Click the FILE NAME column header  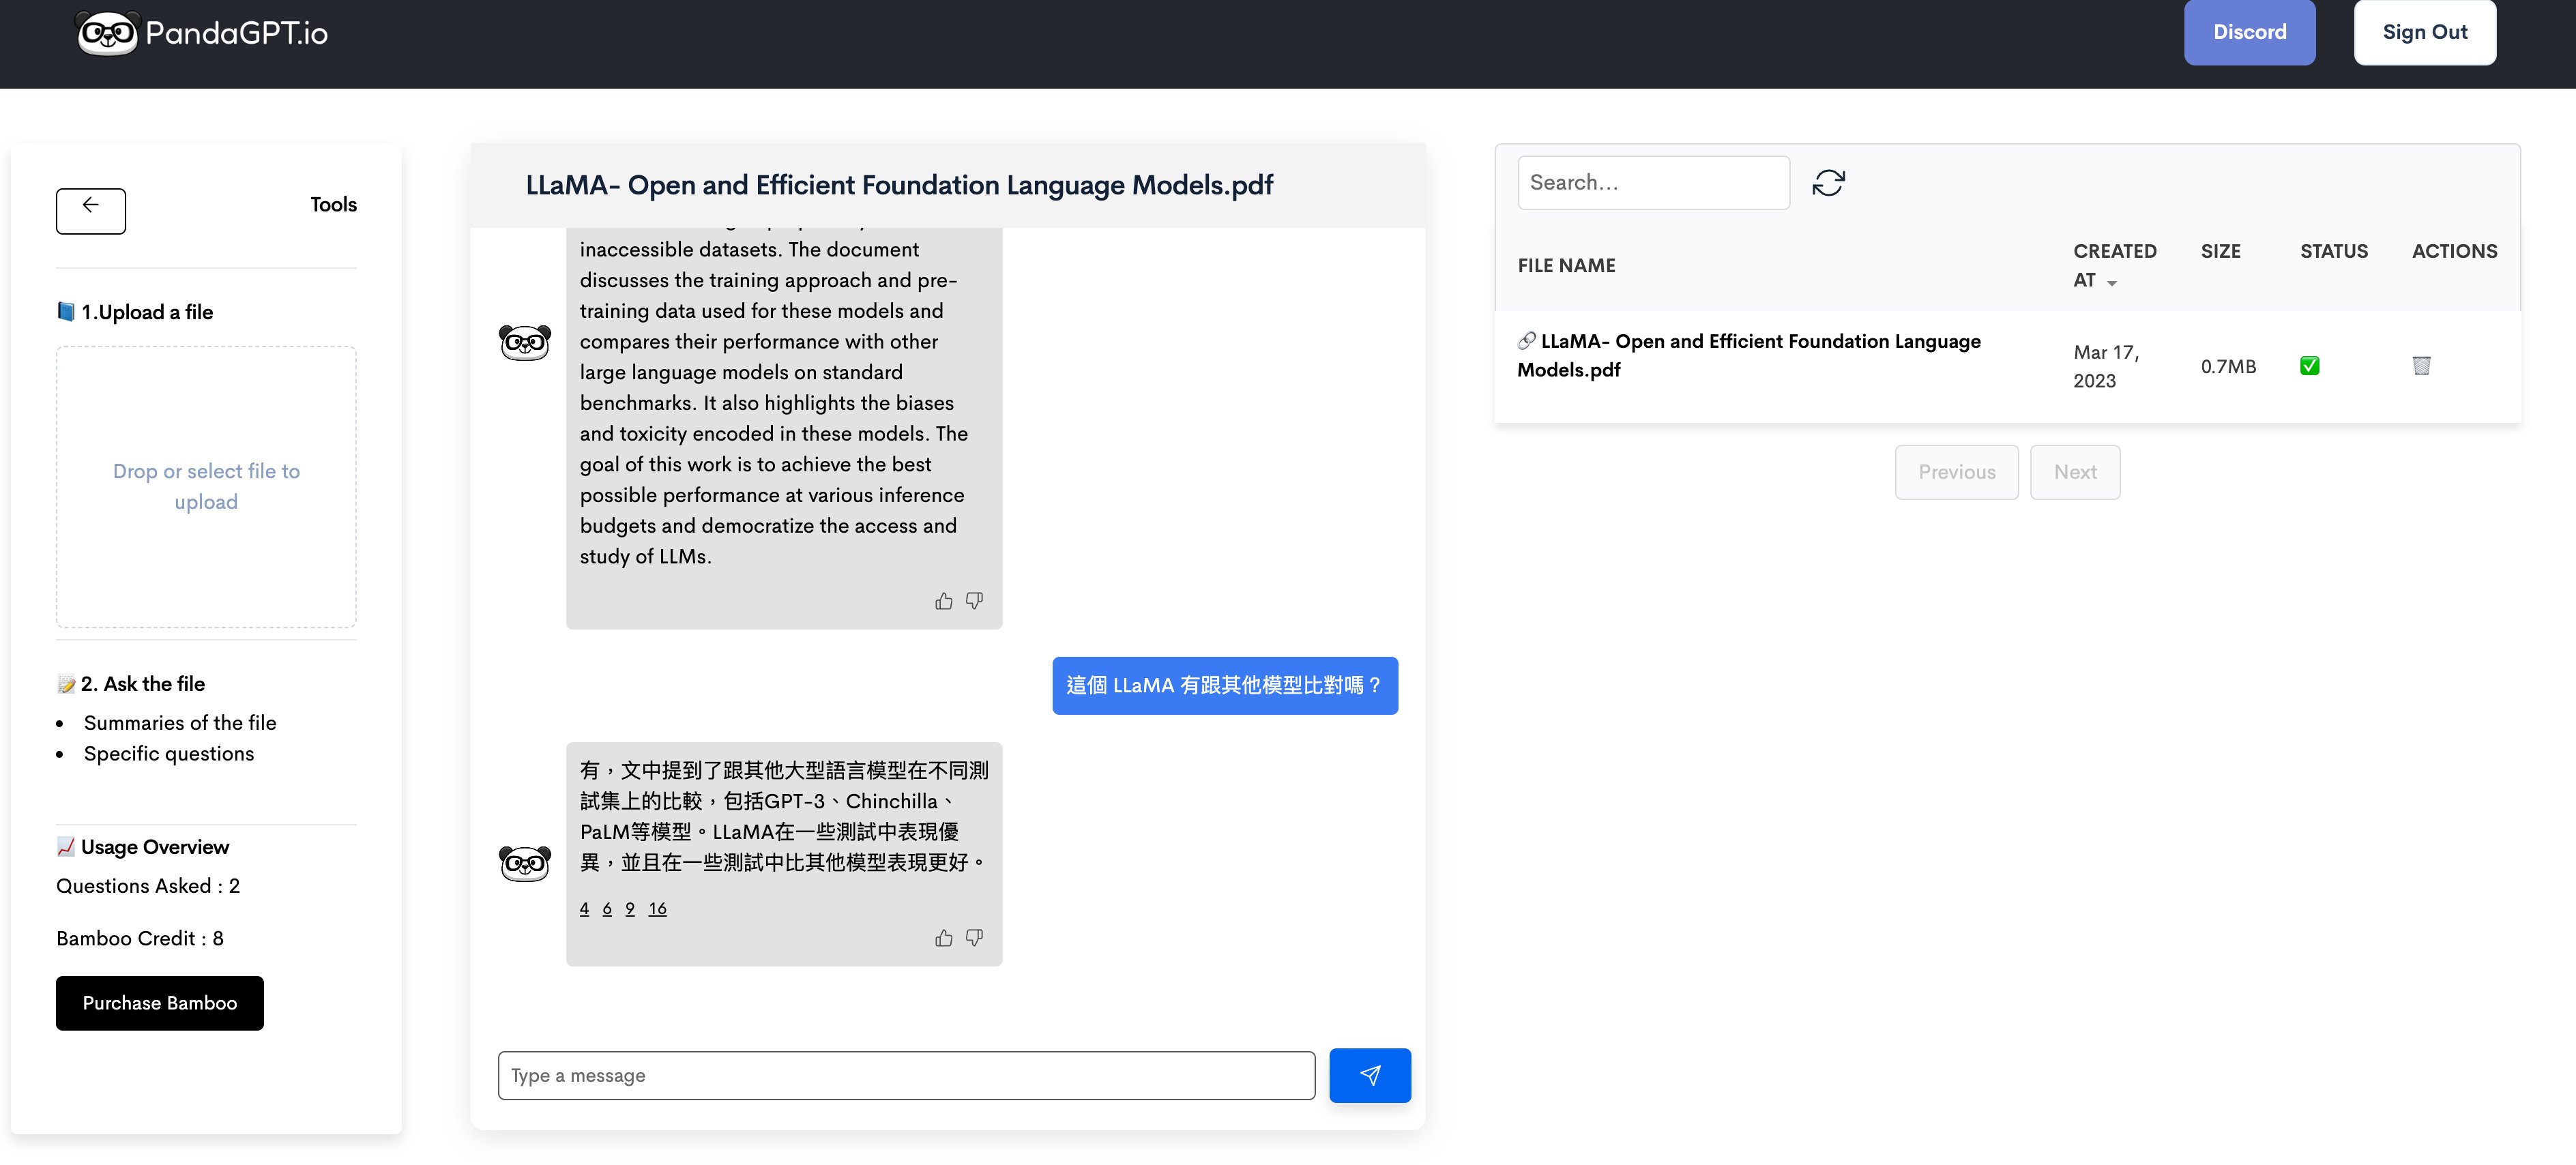1566,265
